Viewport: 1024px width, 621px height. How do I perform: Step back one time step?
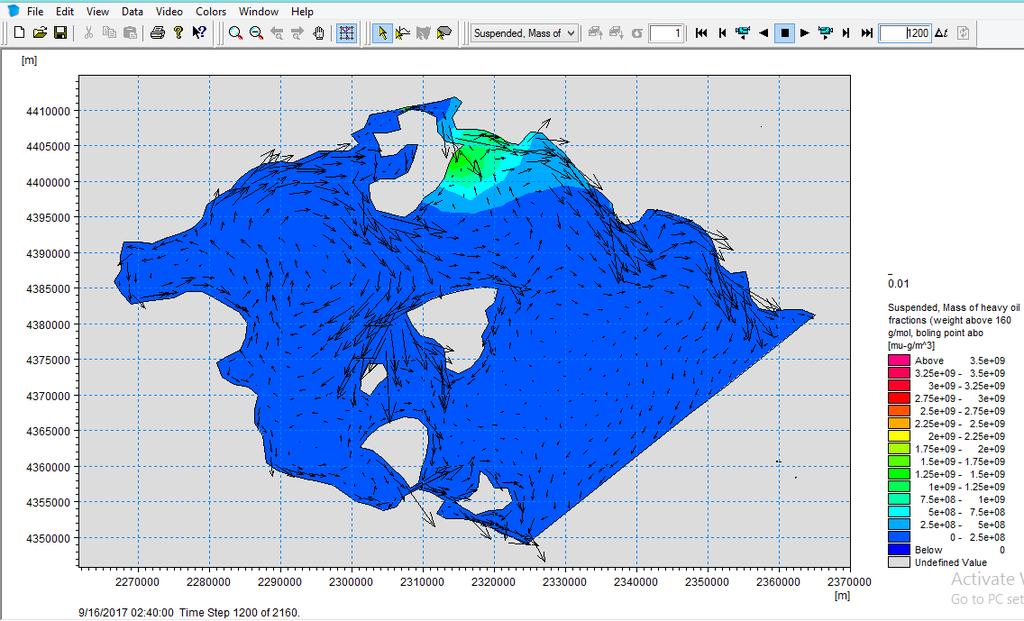point(722,33)
